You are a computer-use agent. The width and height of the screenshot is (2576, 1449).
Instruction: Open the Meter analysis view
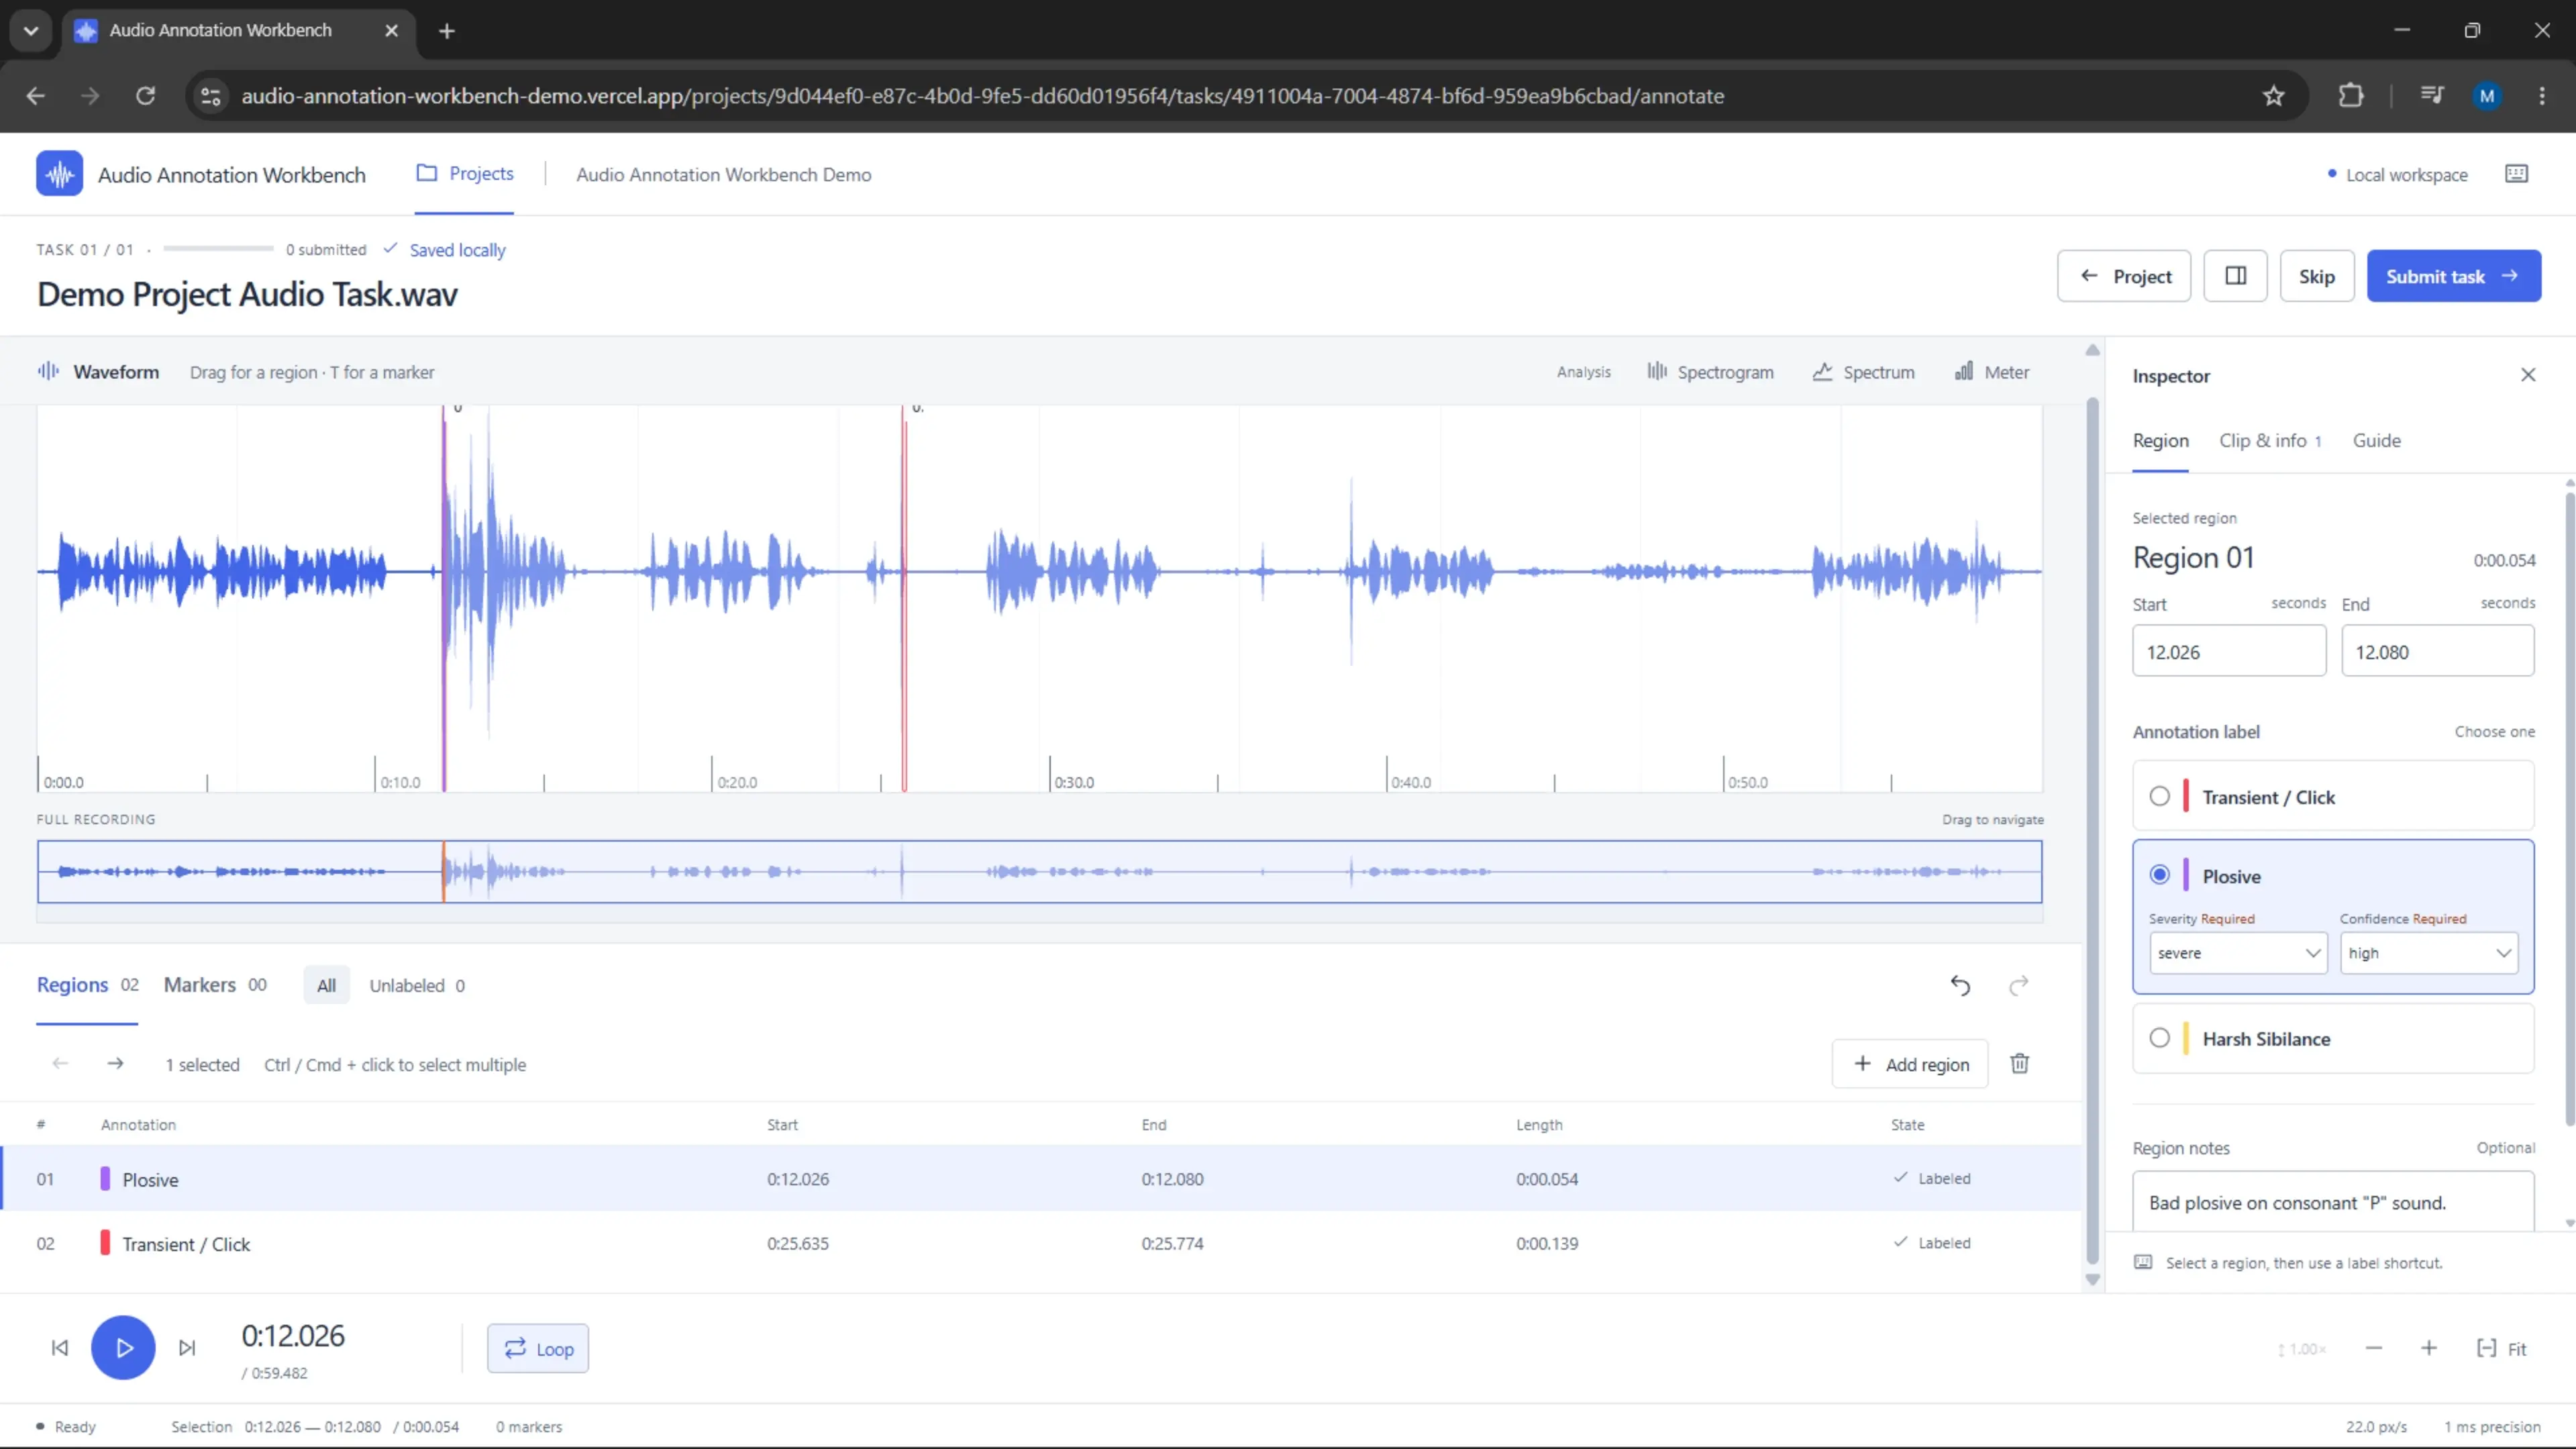1992,372
